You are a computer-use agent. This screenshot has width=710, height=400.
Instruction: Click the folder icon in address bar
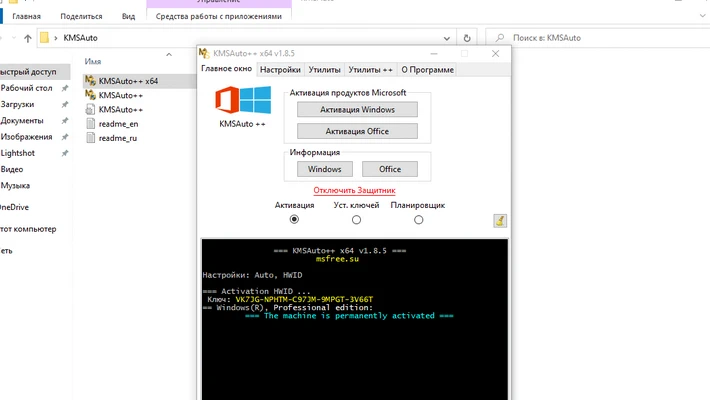click(x=44, y=38)
